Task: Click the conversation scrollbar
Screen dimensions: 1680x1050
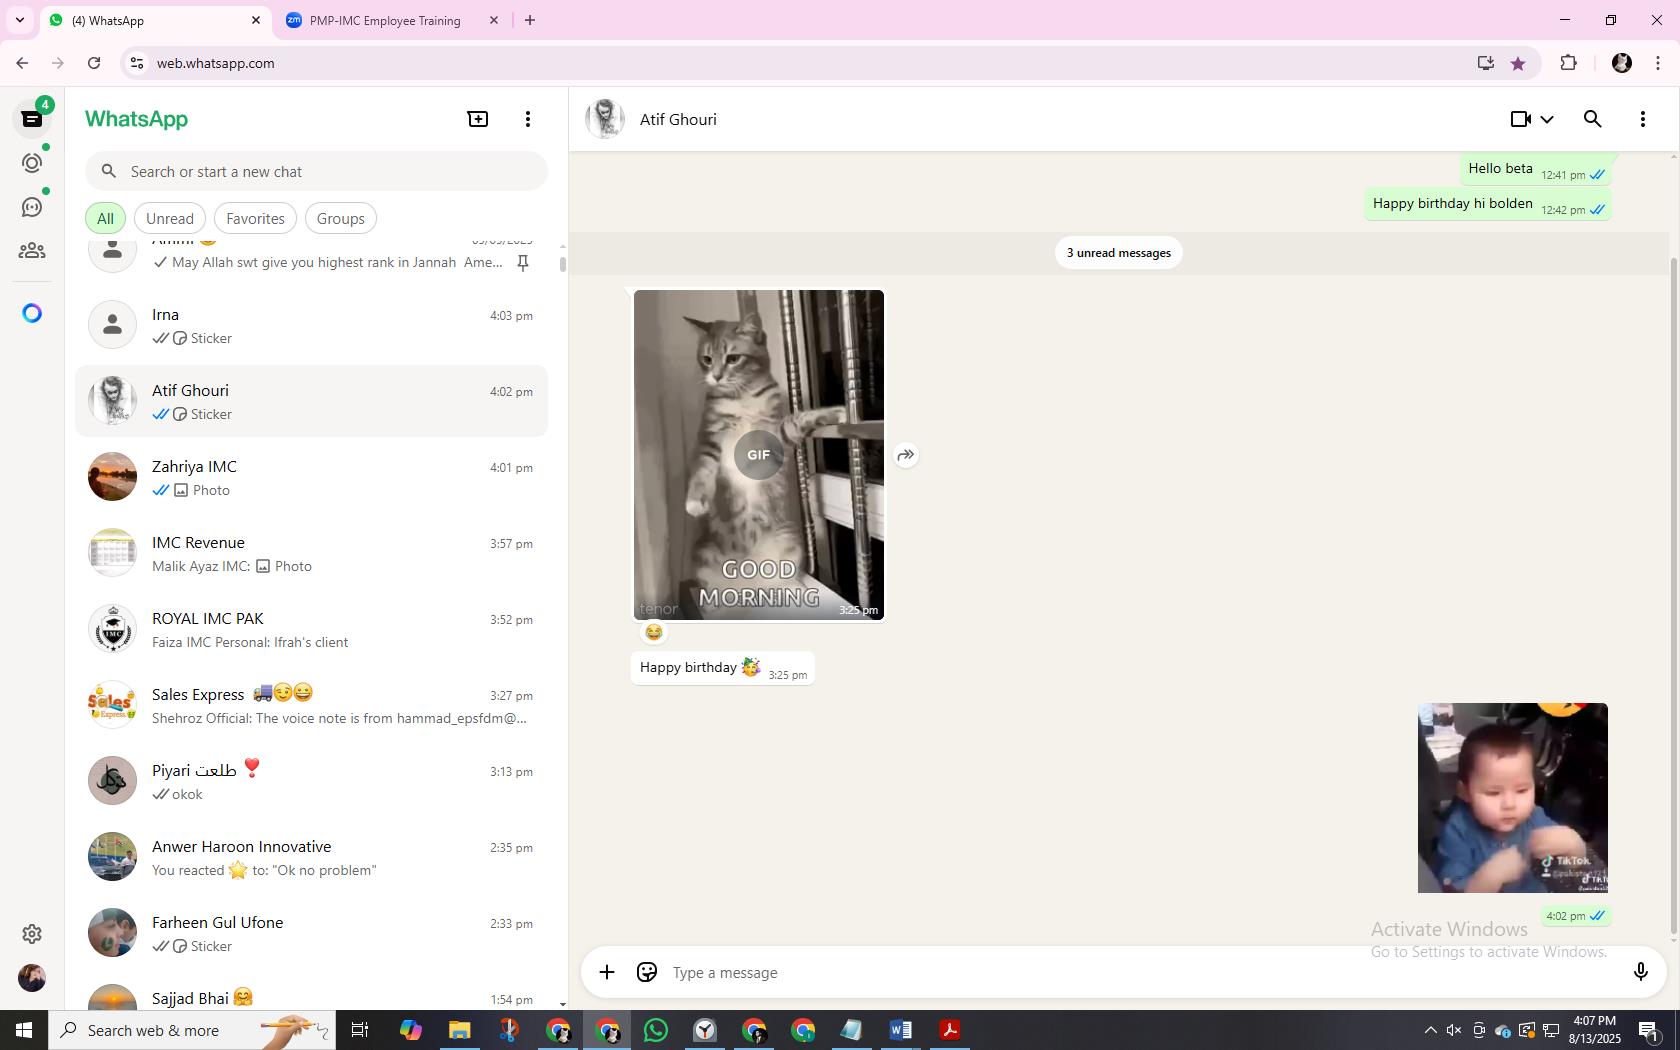Action: click(x=1674, y=596)
